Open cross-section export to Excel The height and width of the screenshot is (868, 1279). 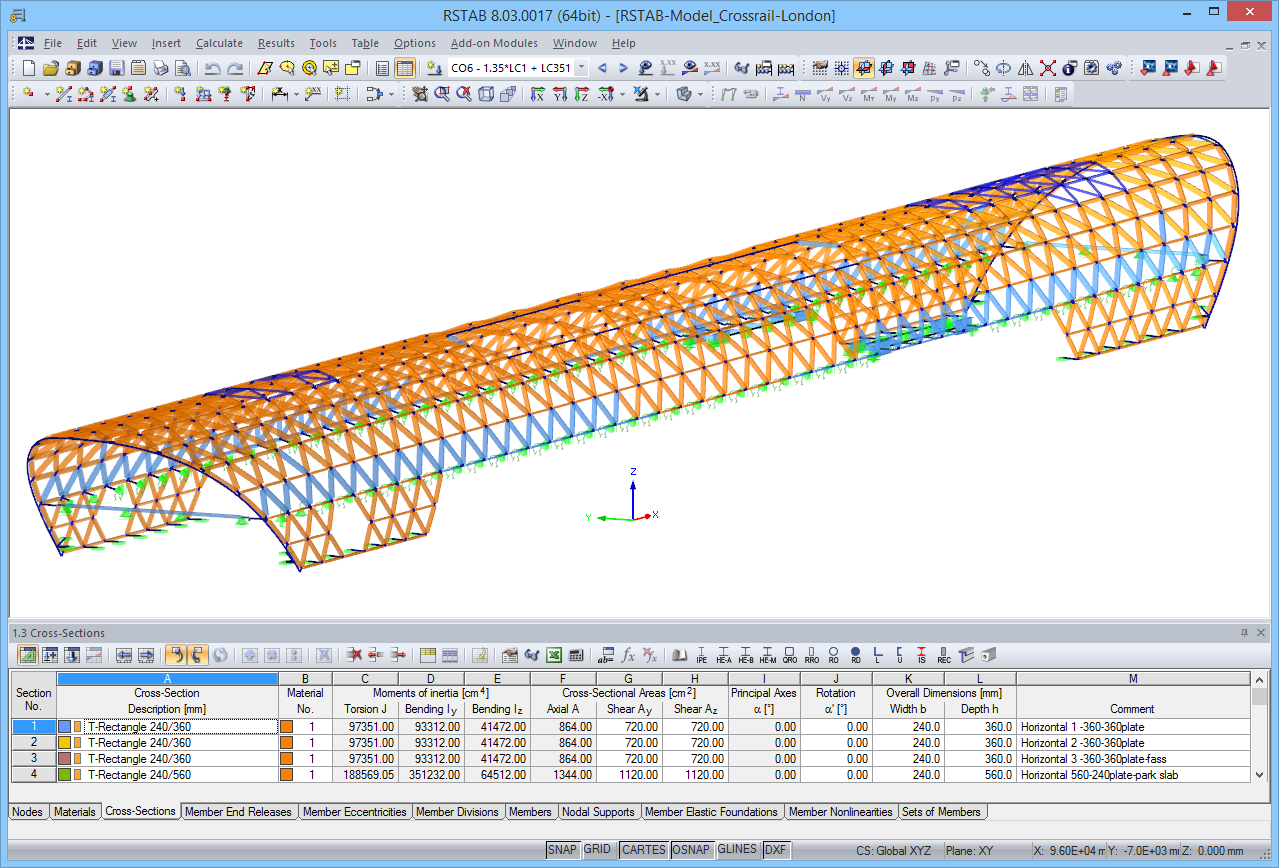554,655
